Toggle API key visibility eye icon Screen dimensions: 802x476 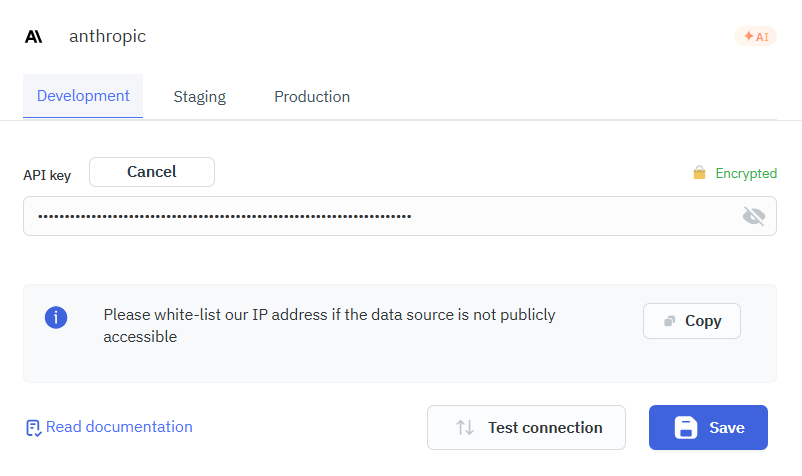click(x=753, y=216)
